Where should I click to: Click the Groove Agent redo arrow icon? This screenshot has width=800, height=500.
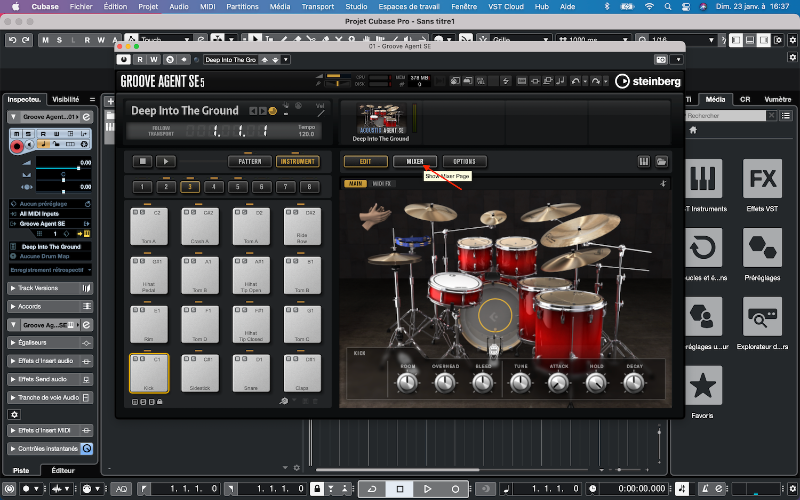[x=595, y=81]
